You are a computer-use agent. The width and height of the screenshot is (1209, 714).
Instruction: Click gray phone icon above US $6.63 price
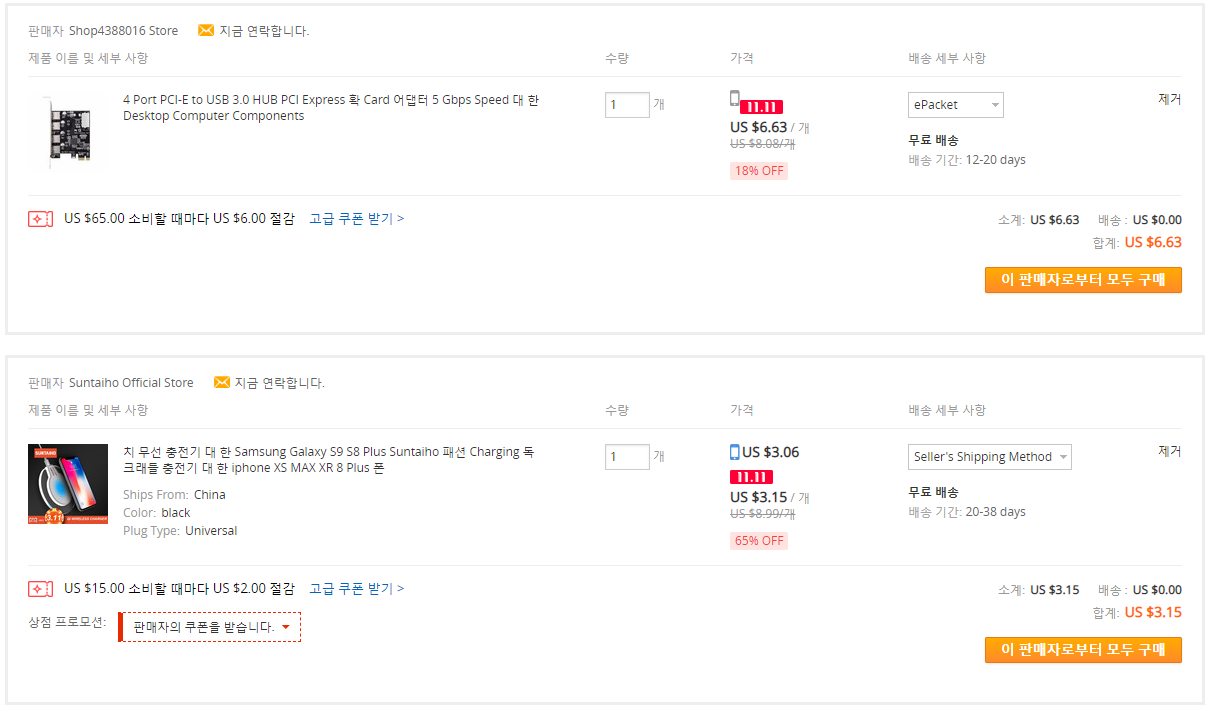(735, 99)
